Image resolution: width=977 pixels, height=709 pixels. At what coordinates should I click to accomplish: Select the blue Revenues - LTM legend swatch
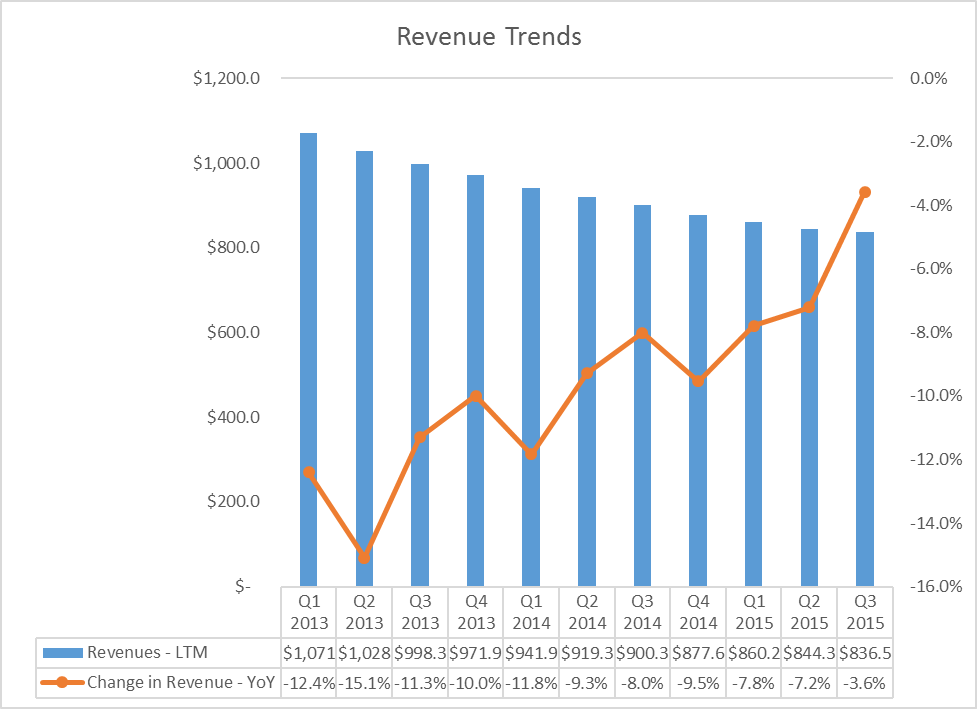click(62, 653)
